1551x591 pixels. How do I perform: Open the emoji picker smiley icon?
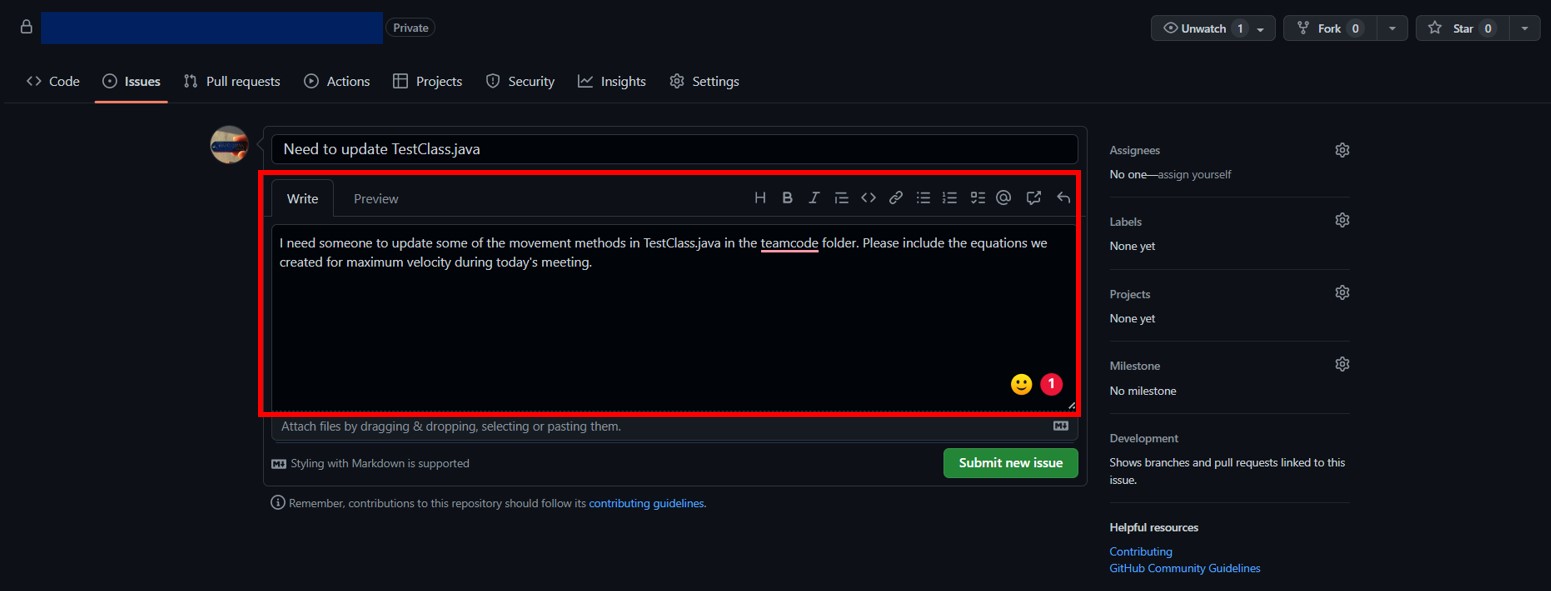pos(1021,384)
